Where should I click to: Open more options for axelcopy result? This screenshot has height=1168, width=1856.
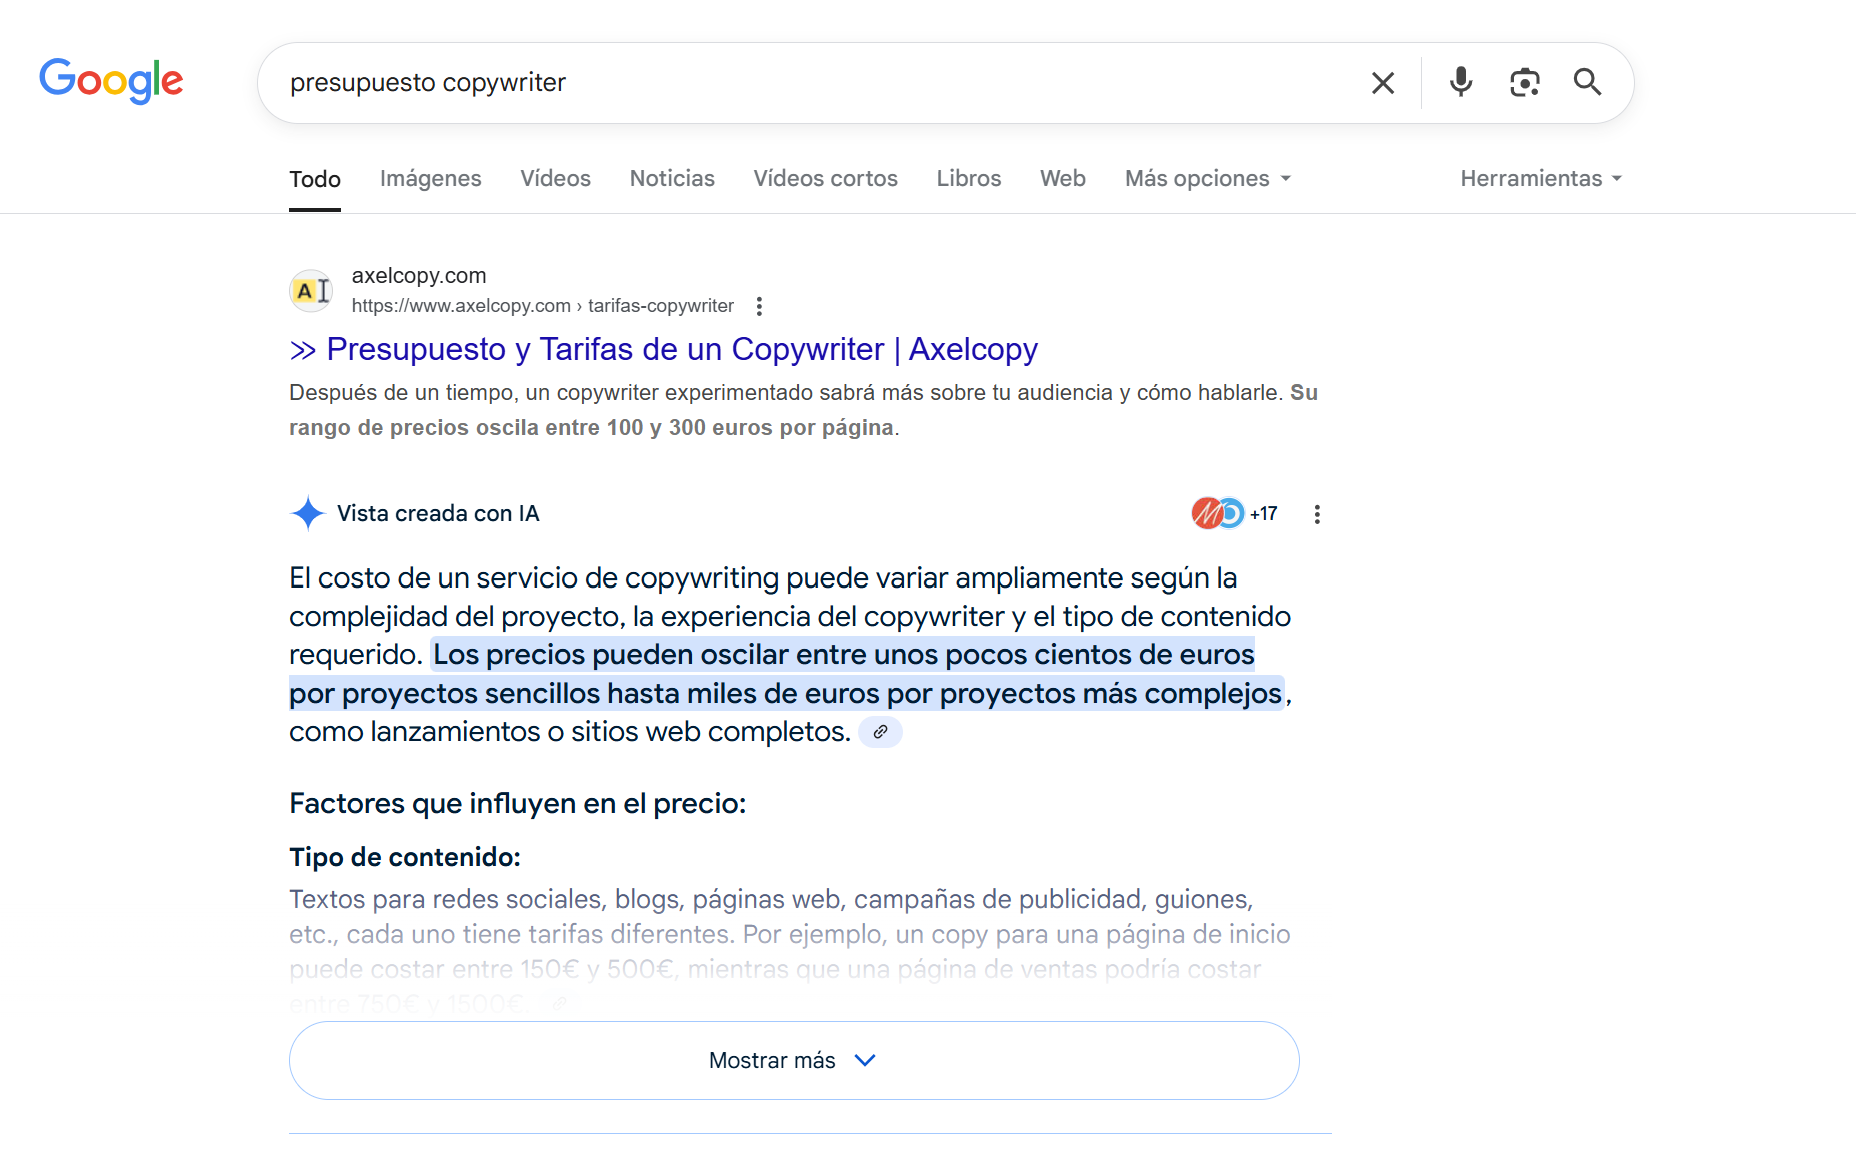tap(760, 306)
